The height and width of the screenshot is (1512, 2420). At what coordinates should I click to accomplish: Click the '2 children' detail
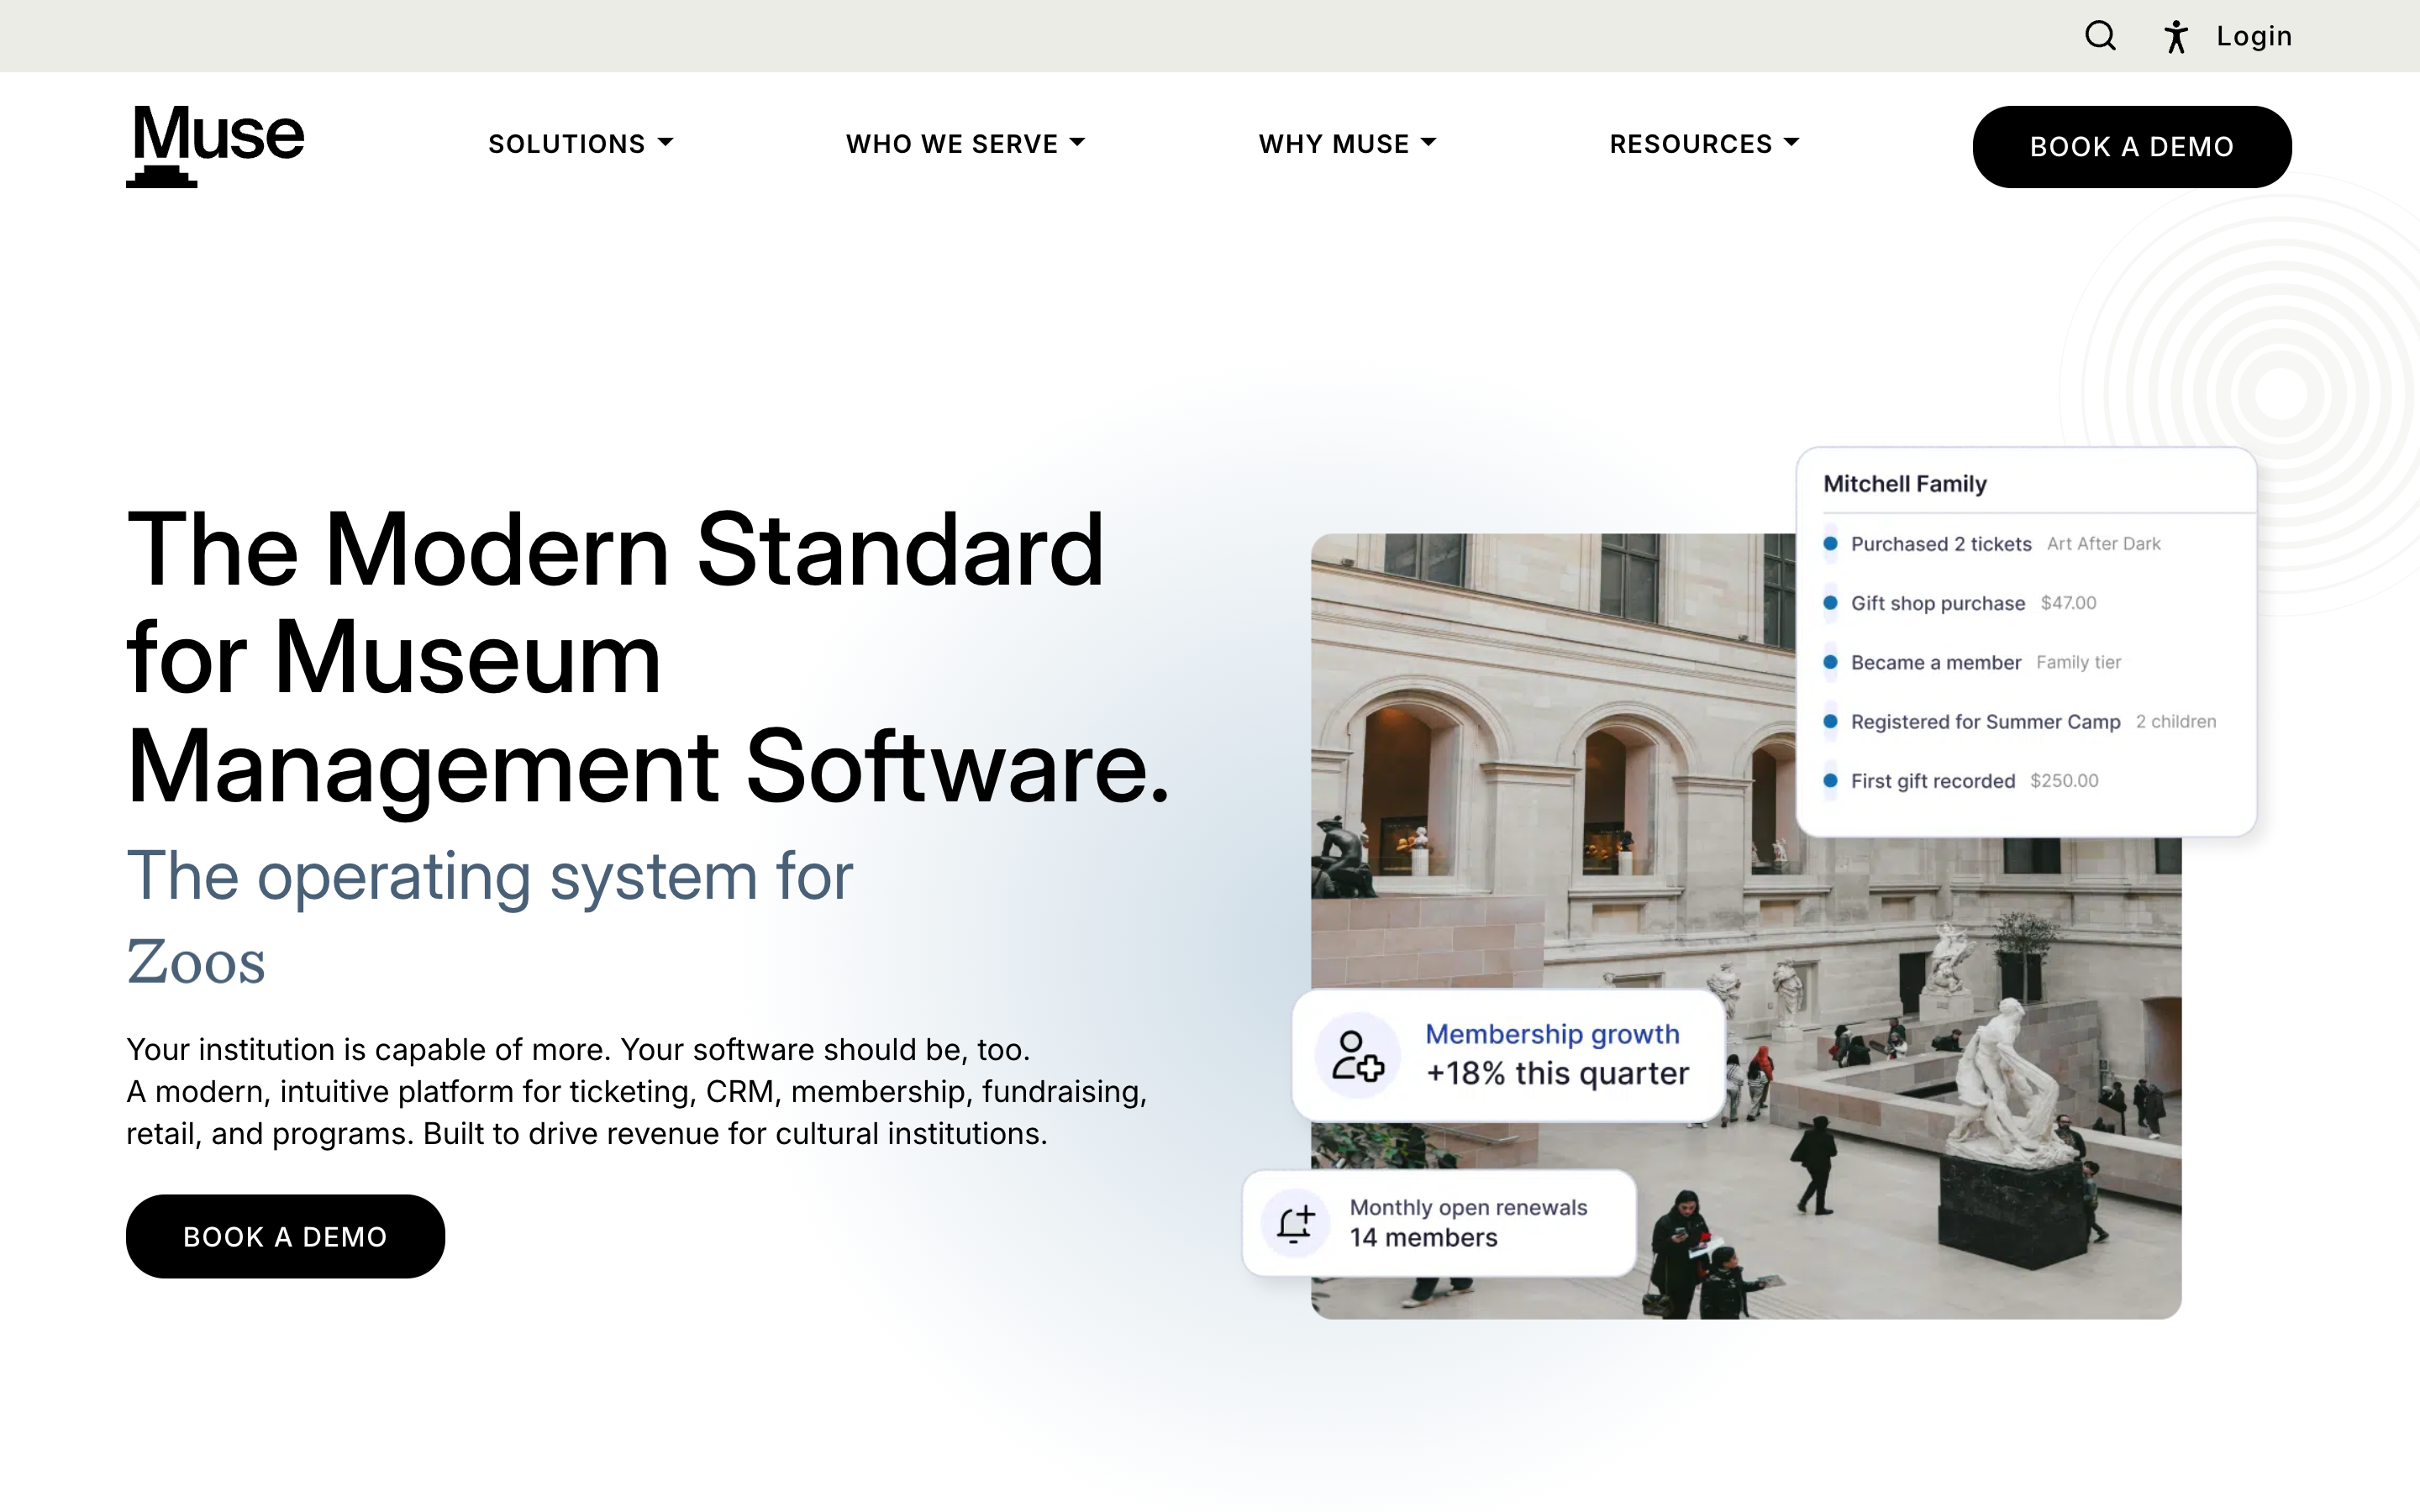pos(2176,722)
